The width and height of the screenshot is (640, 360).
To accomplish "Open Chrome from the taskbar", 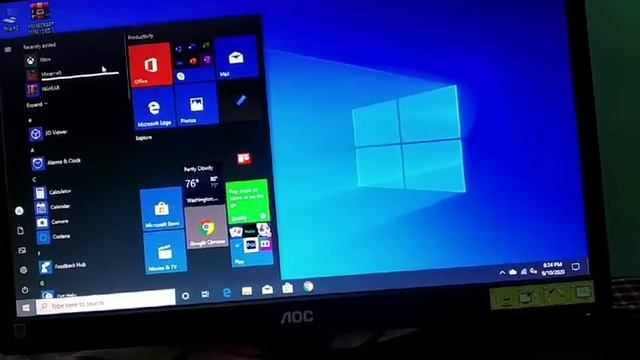I will [308, 287].
